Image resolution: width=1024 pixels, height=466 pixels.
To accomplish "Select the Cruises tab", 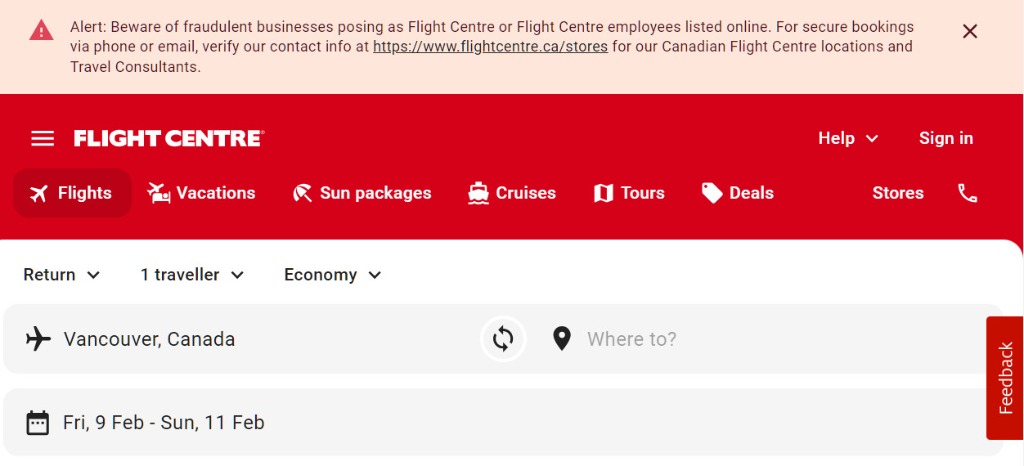I will [512, 193].
